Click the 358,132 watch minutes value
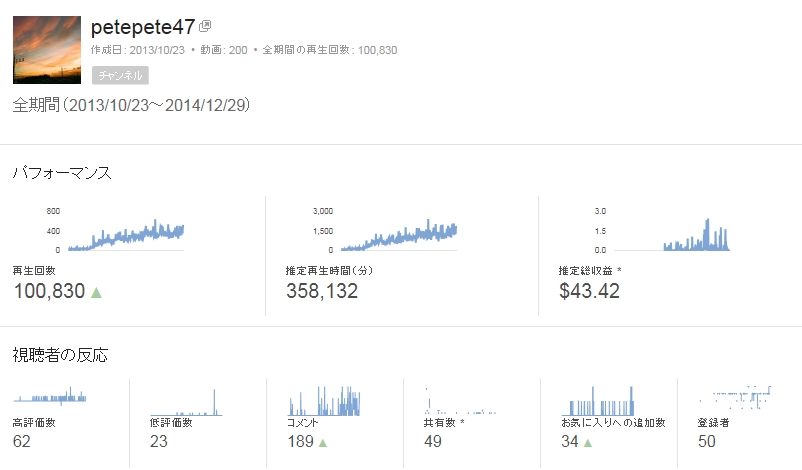The image size is (802, 470). point(322,291)
